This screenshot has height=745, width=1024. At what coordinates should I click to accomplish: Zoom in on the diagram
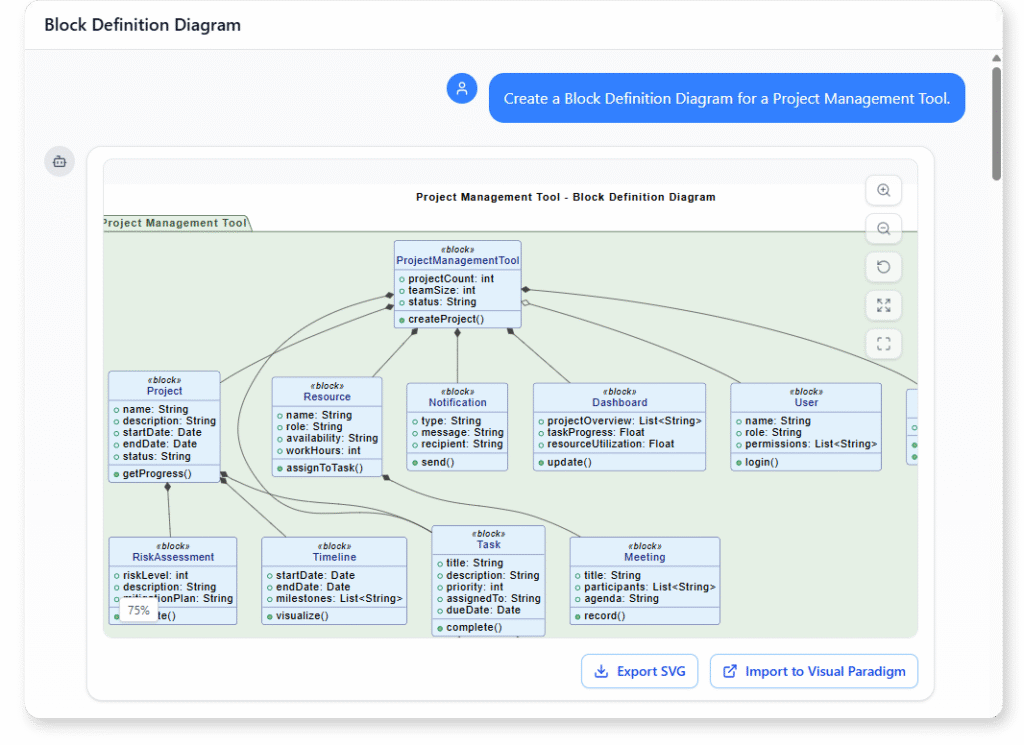click(x=884, y=190)
